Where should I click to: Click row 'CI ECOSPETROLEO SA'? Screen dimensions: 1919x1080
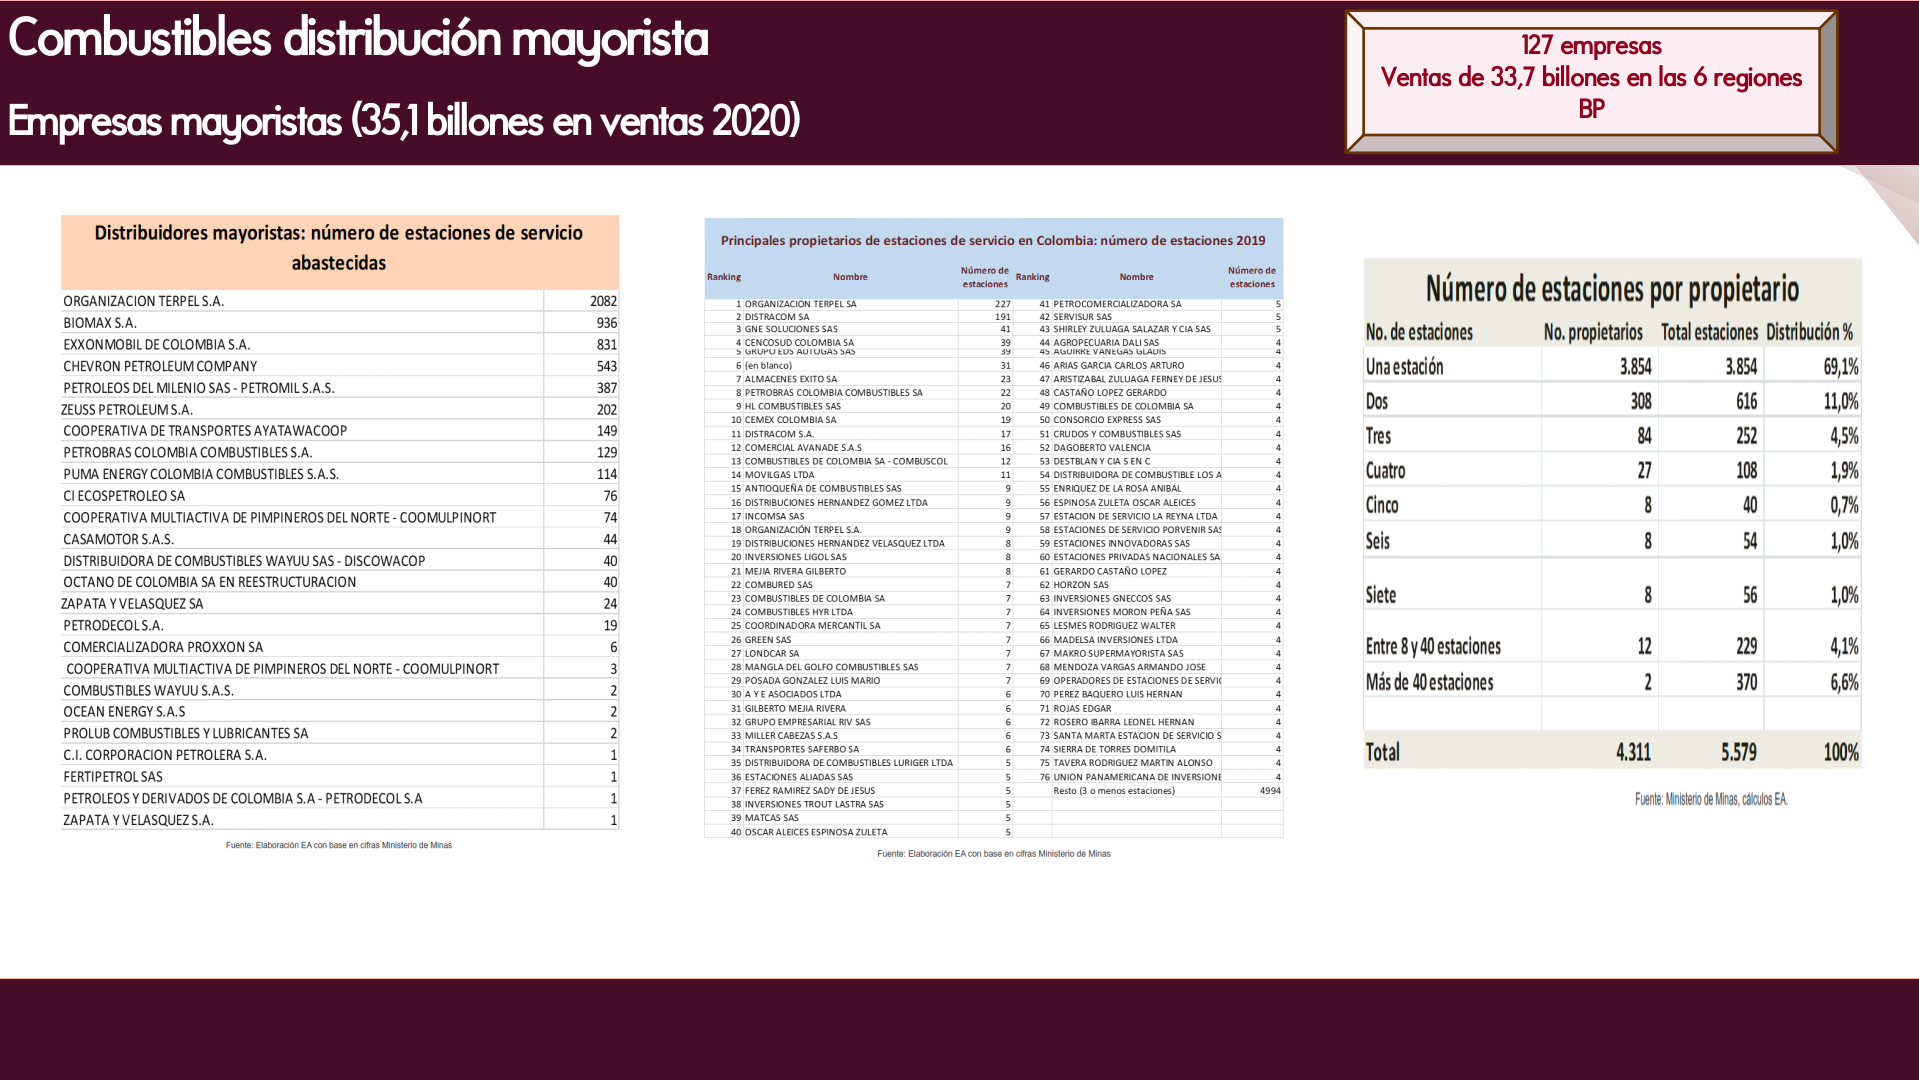point(340,496)
